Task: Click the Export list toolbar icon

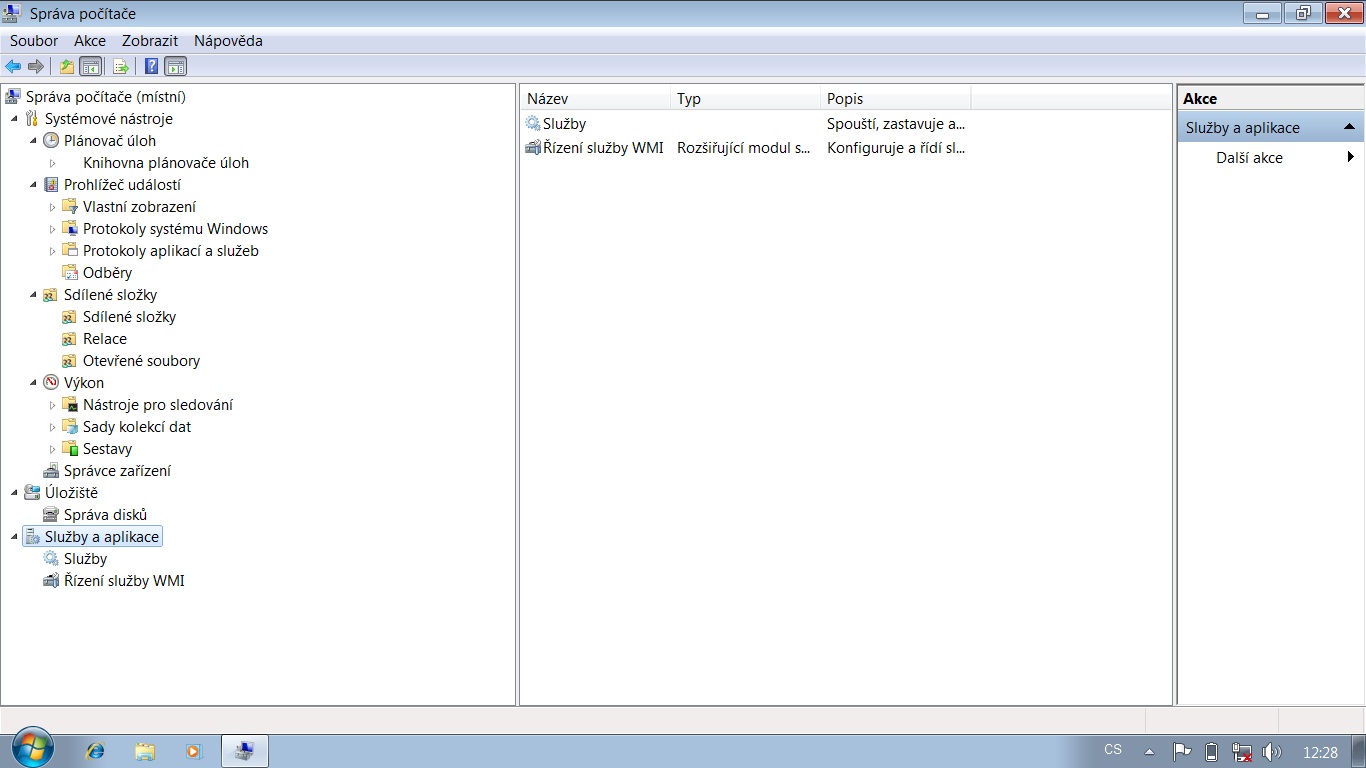Action: [121, 67]
